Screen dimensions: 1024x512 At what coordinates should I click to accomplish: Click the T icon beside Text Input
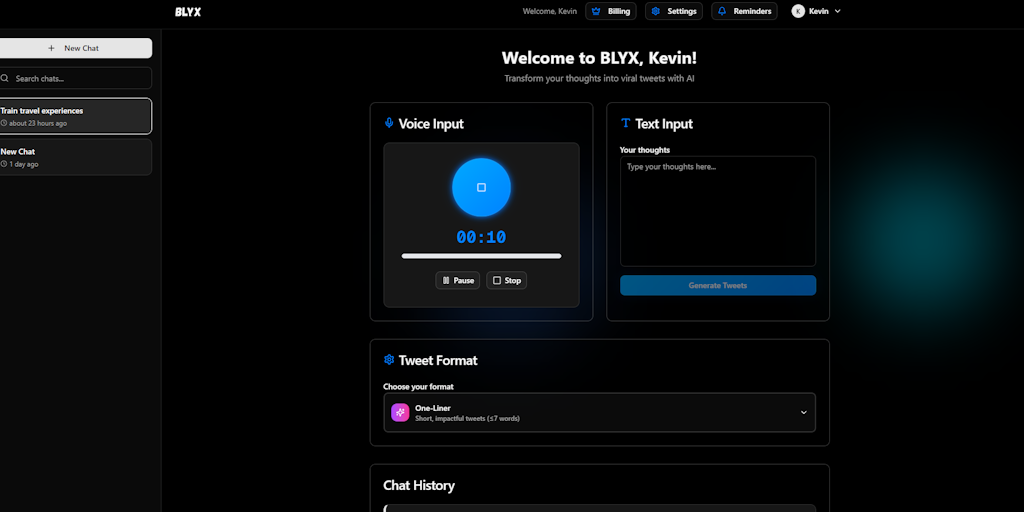626,123
